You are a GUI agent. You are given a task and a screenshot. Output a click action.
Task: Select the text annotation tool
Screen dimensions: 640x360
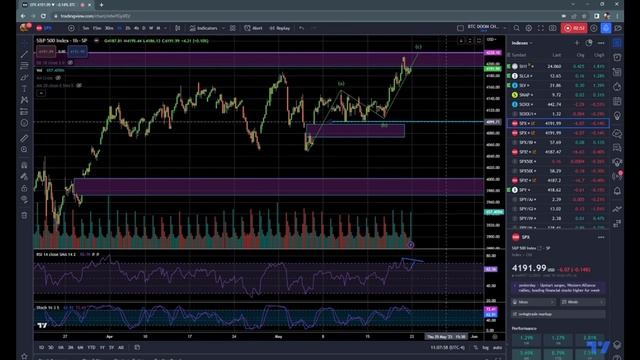pyautogui.click(x=24, y=89)
